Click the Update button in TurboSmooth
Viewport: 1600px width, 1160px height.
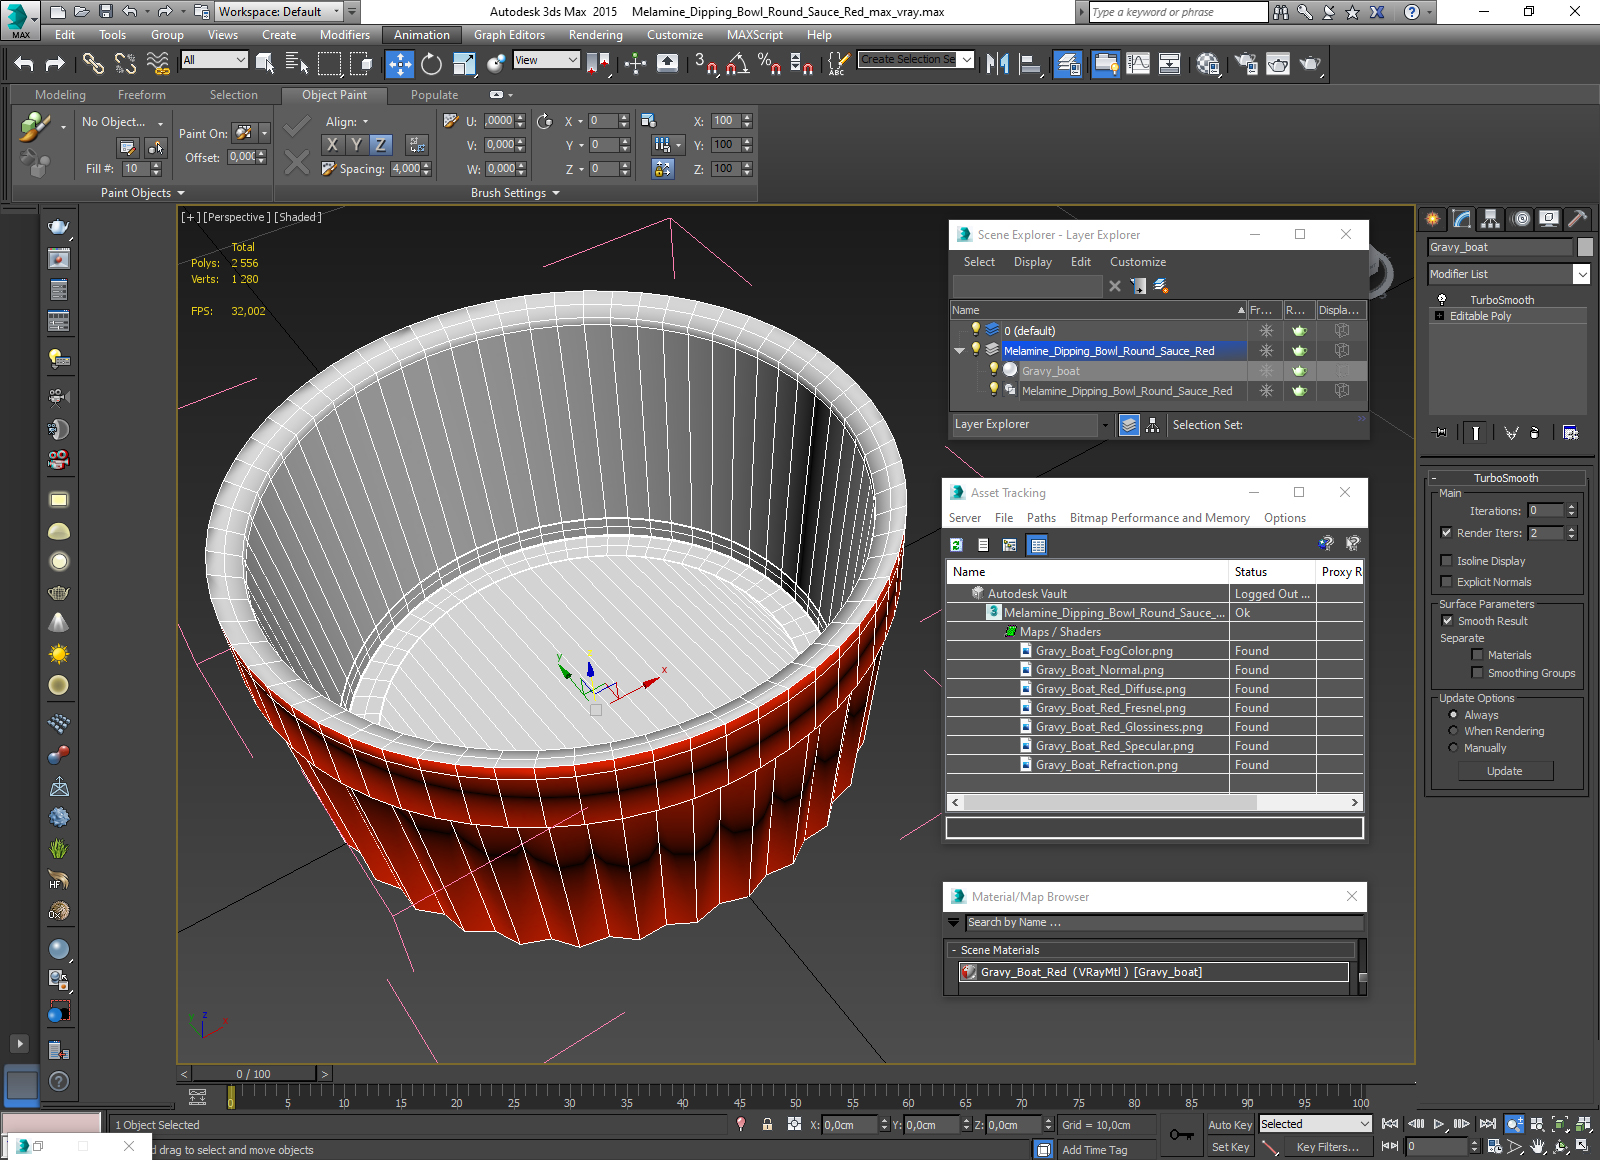click(x=1504, y=771)
